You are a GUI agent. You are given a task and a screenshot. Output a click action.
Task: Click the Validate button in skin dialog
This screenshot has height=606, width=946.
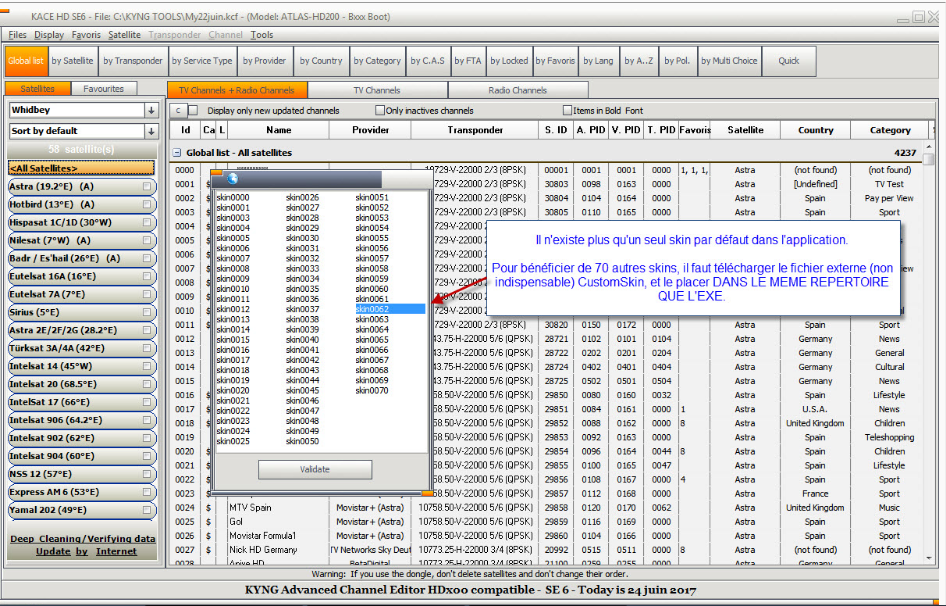pos(315,470)
